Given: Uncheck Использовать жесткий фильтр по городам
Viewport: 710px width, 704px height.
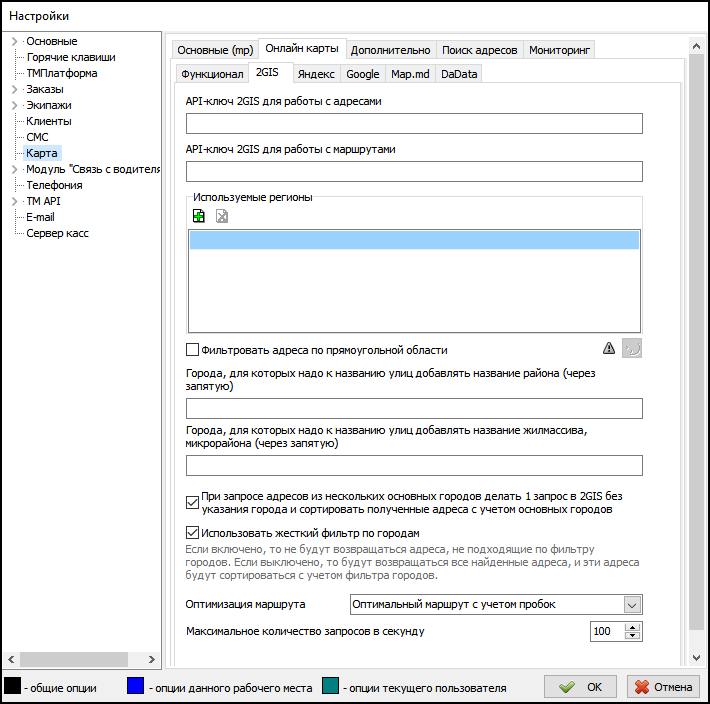Looking at the screenshot, I should 193,533.
